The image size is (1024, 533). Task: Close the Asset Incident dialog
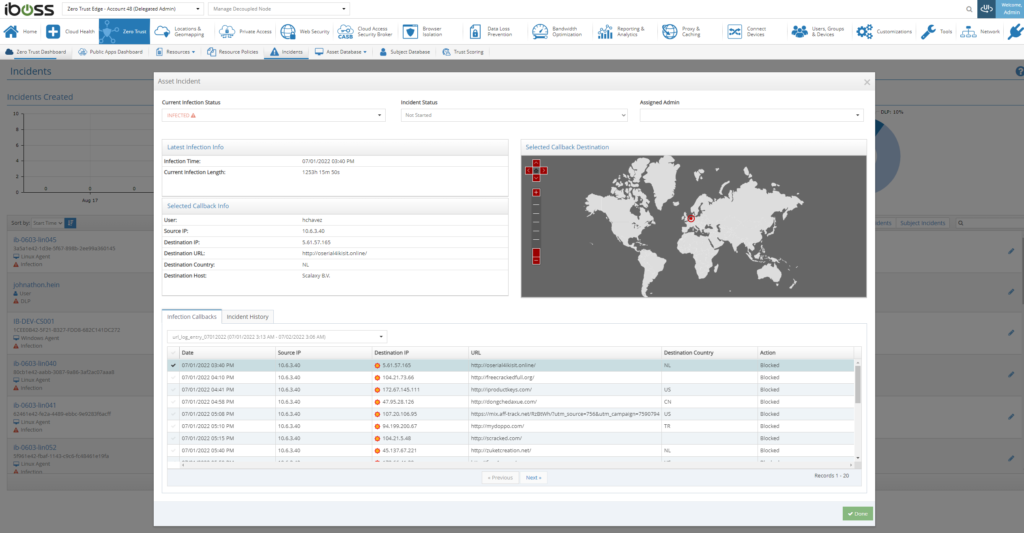867,82
